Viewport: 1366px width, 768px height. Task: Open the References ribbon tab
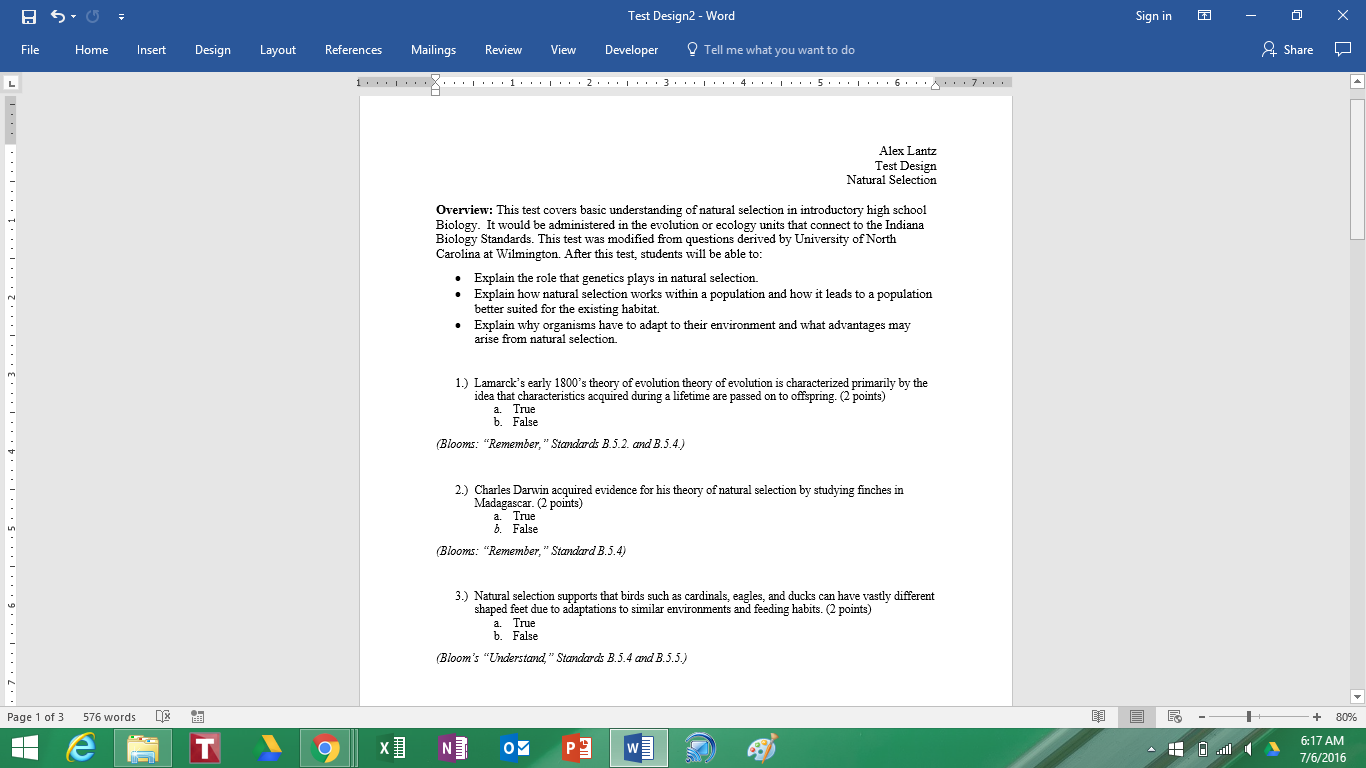pyautogui.click(x=353, y=50)
